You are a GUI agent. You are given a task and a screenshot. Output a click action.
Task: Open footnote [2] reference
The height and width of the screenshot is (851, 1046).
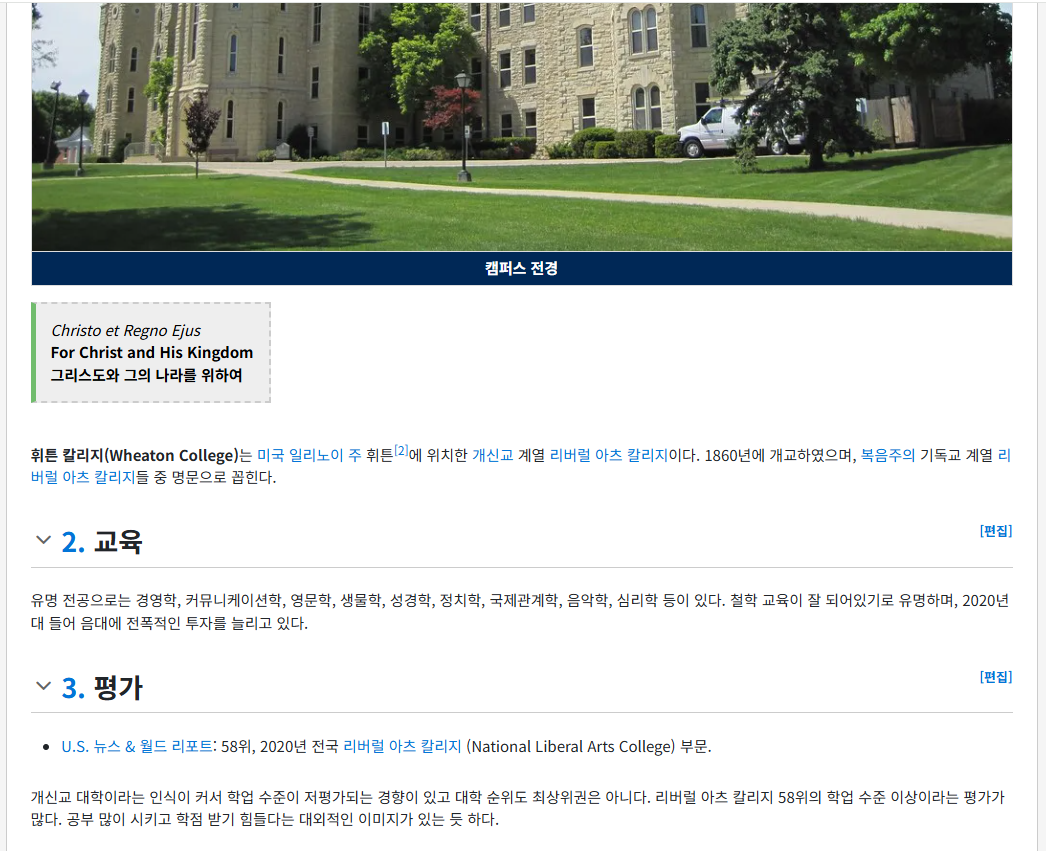(401, 450)
